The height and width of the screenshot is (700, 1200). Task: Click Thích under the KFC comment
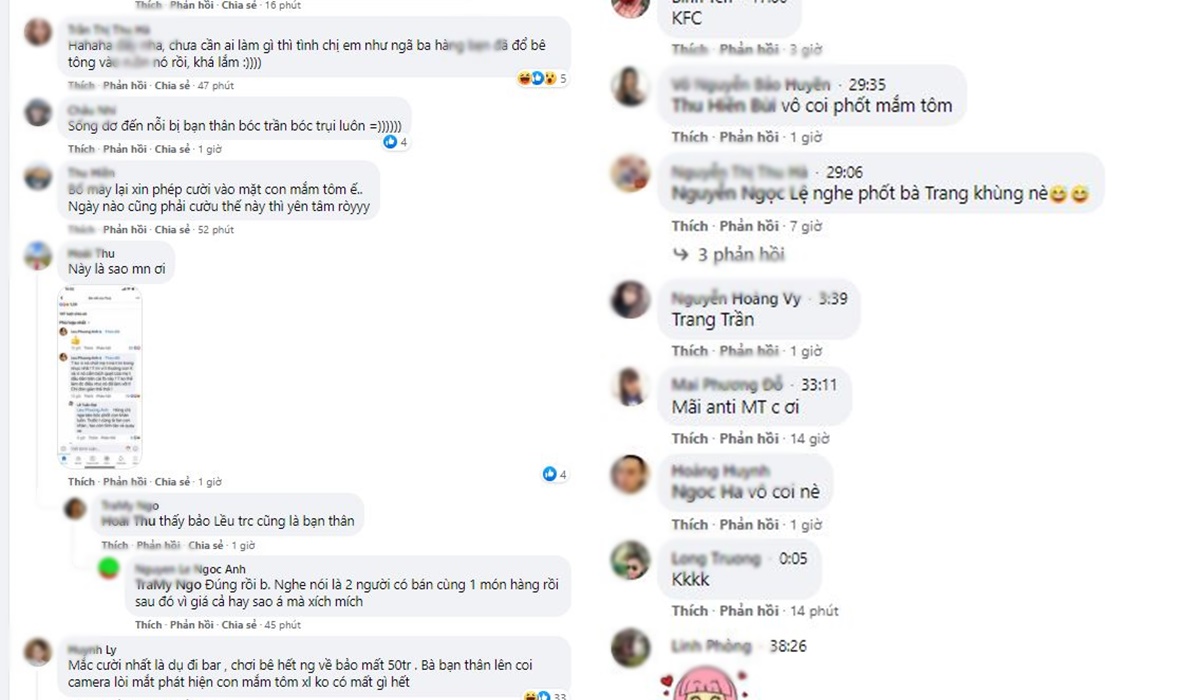(689, 49)
